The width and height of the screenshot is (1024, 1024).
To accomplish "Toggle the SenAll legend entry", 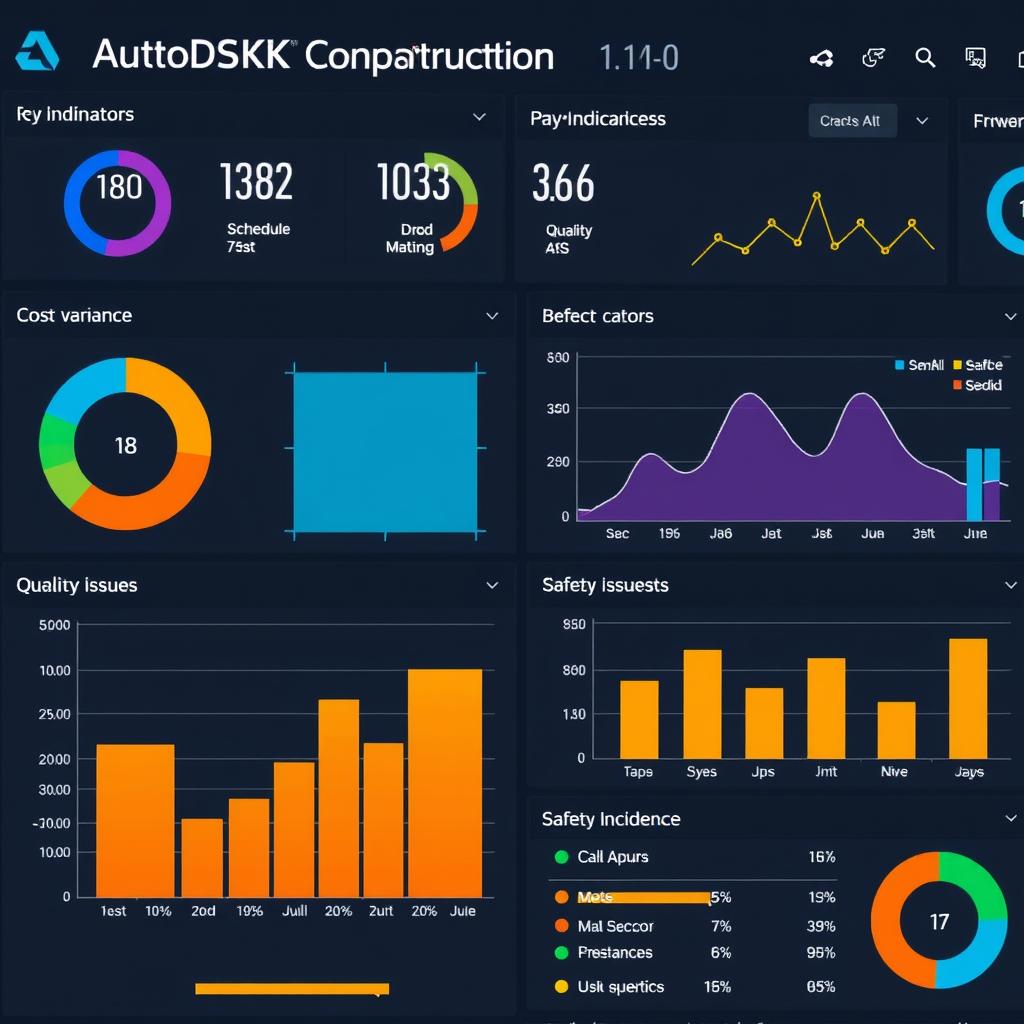I will click(x=920, y=365).
